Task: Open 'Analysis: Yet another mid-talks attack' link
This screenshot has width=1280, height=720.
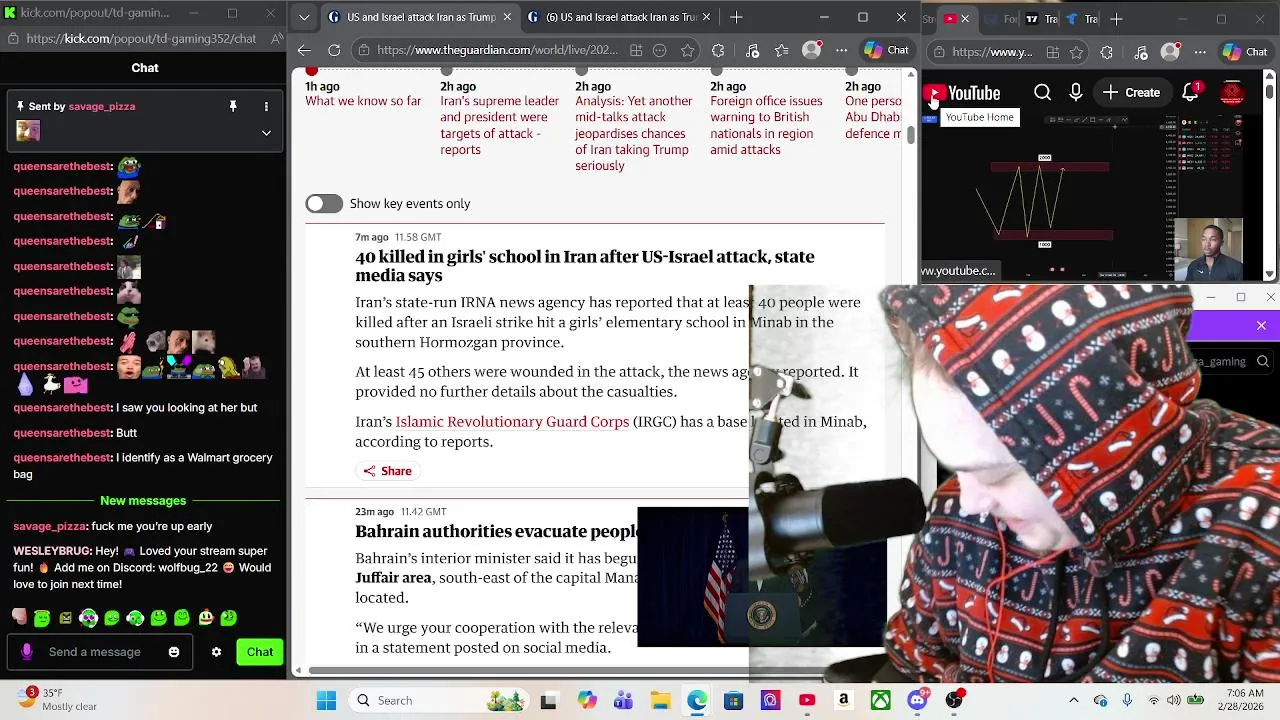Action: click(x=633, y=133)
